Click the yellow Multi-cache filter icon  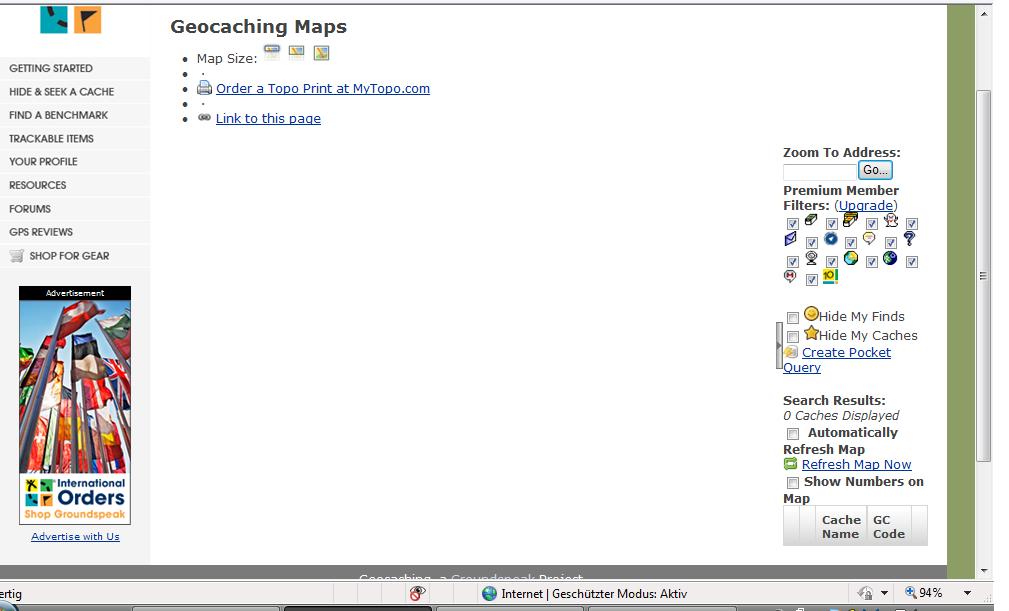850,220
